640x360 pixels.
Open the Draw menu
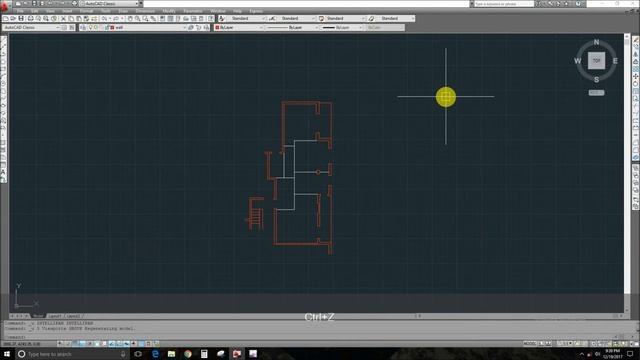[123, 11]
